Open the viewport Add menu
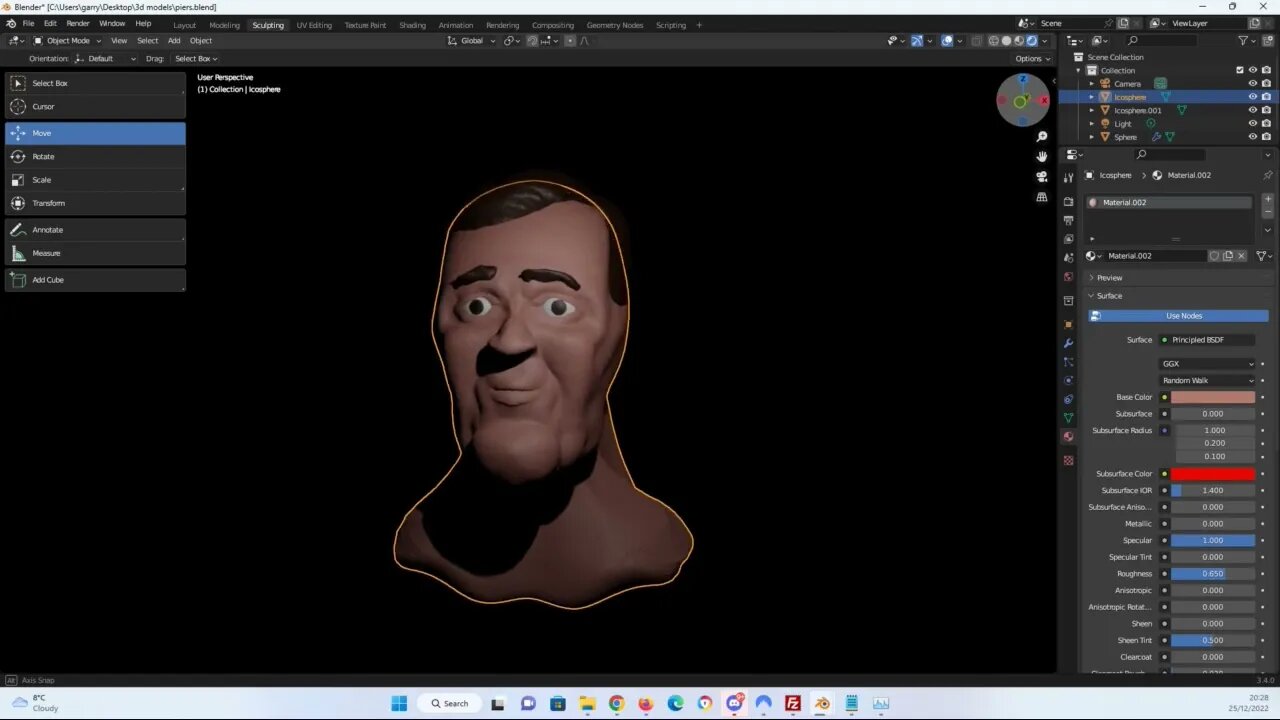 pos(174,41)
